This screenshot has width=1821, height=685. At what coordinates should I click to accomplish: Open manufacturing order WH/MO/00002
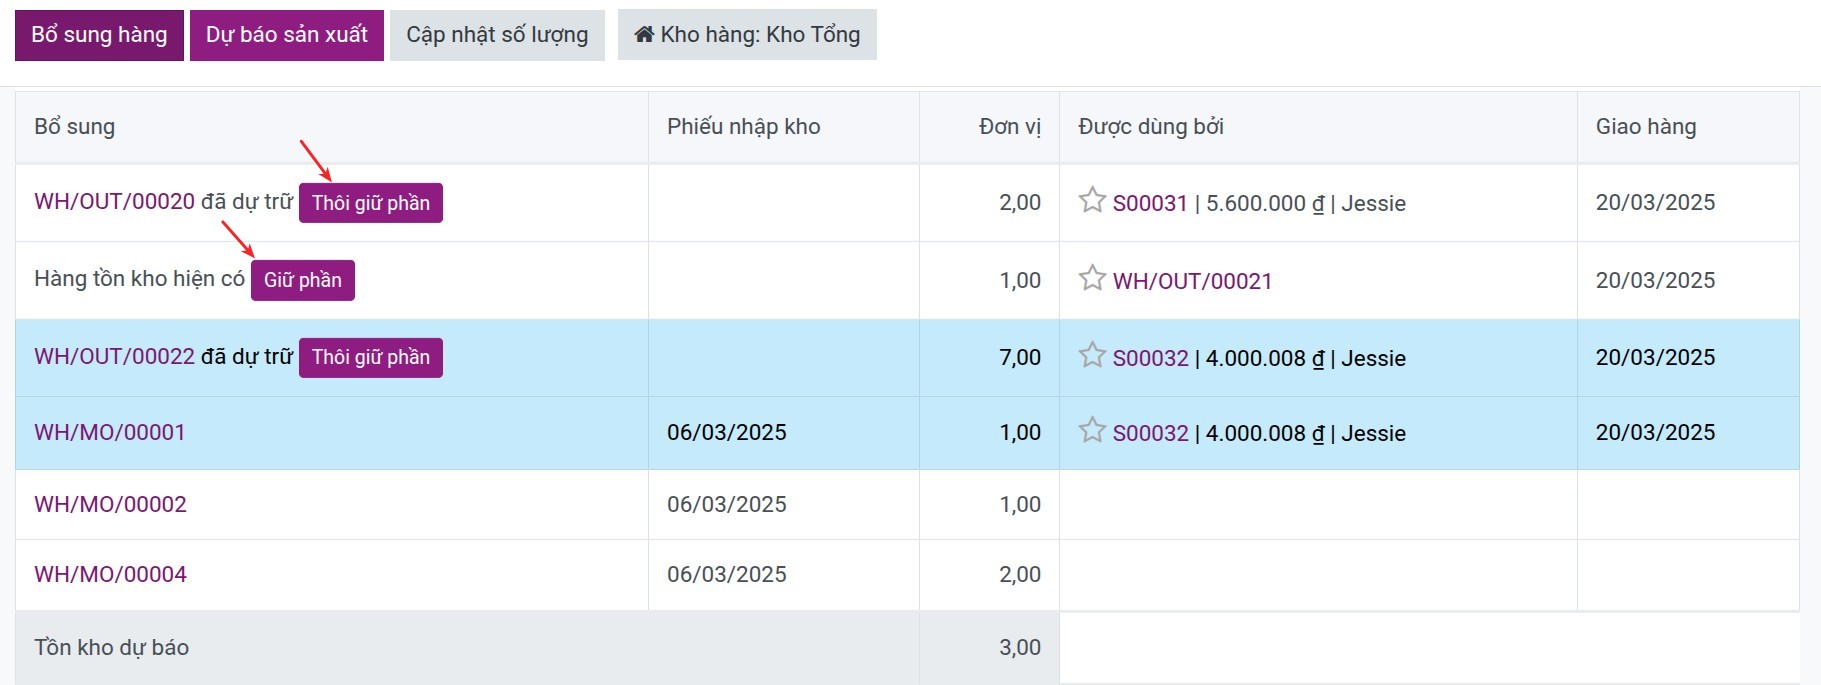(x=110, y=505)
